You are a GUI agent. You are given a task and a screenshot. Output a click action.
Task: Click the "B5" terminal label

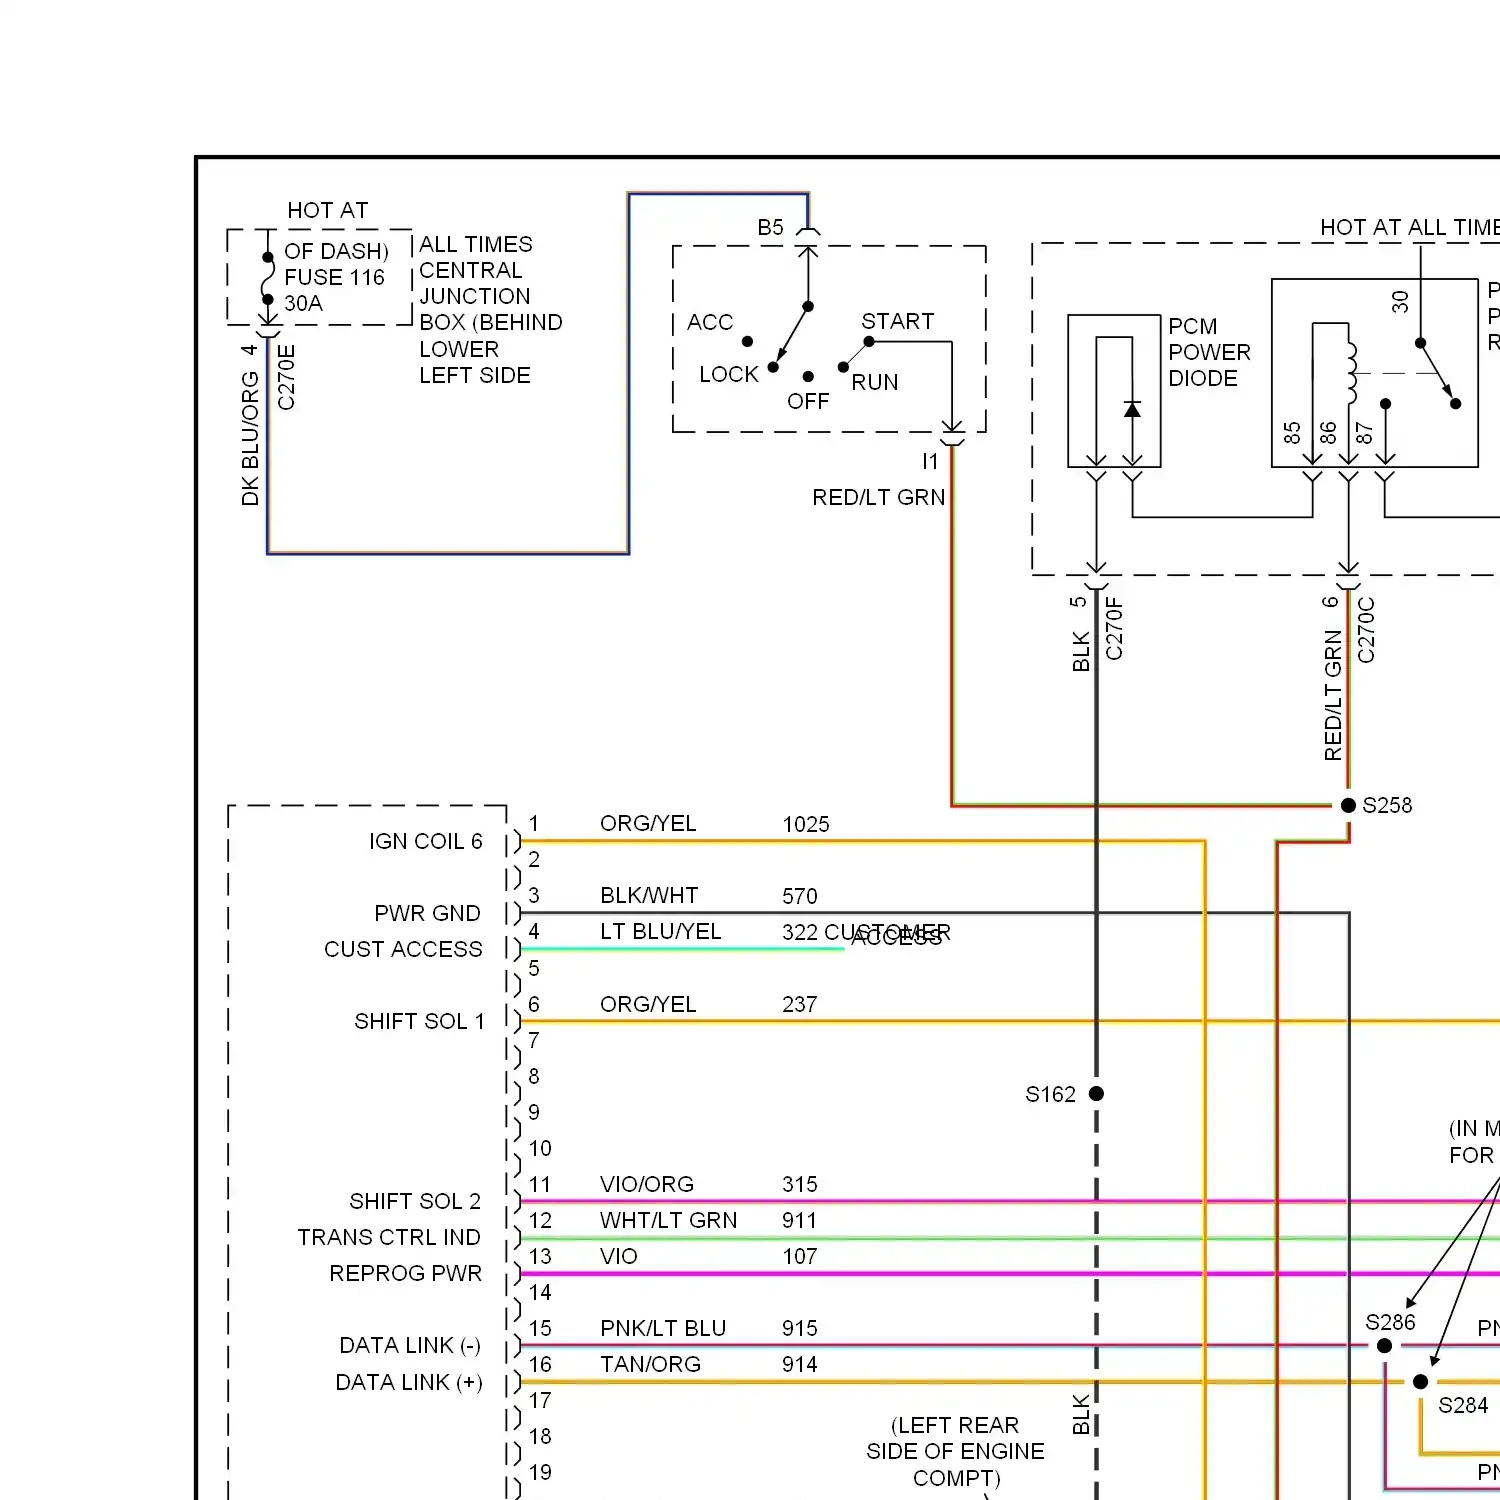pos(770,227)
